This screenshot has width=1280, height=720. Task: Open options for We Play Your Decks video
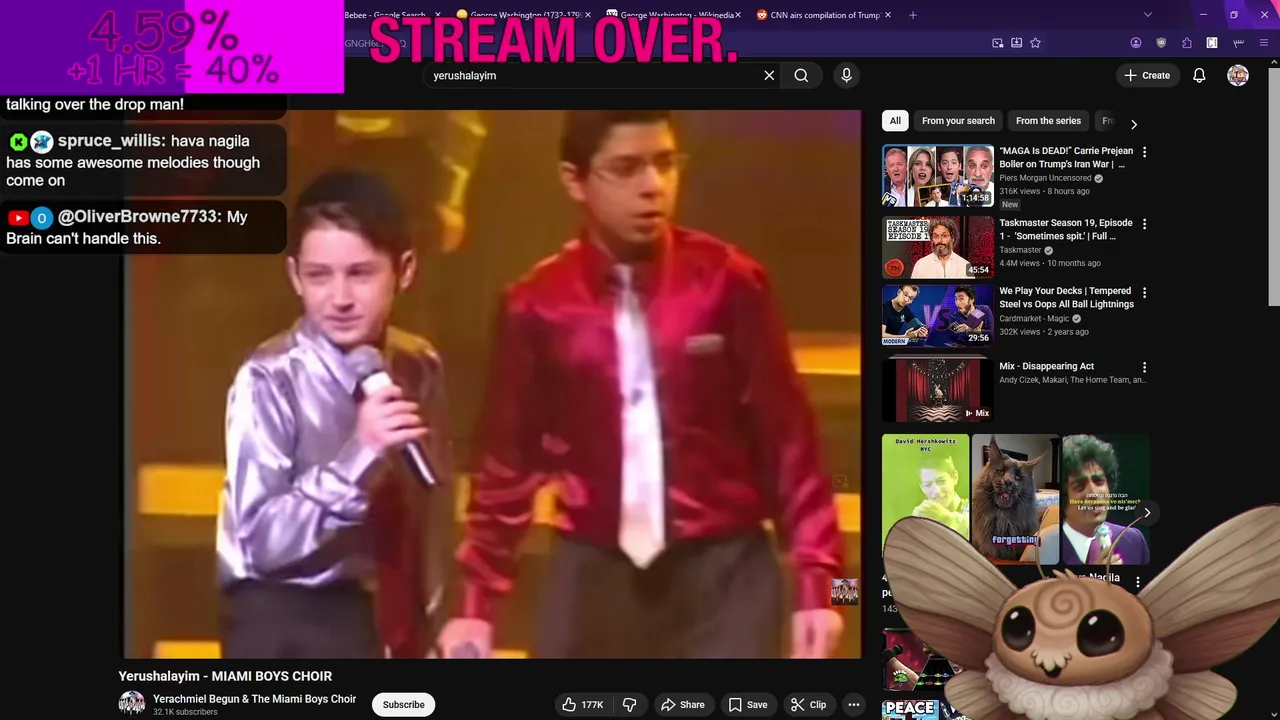[x=1144, y=292]
